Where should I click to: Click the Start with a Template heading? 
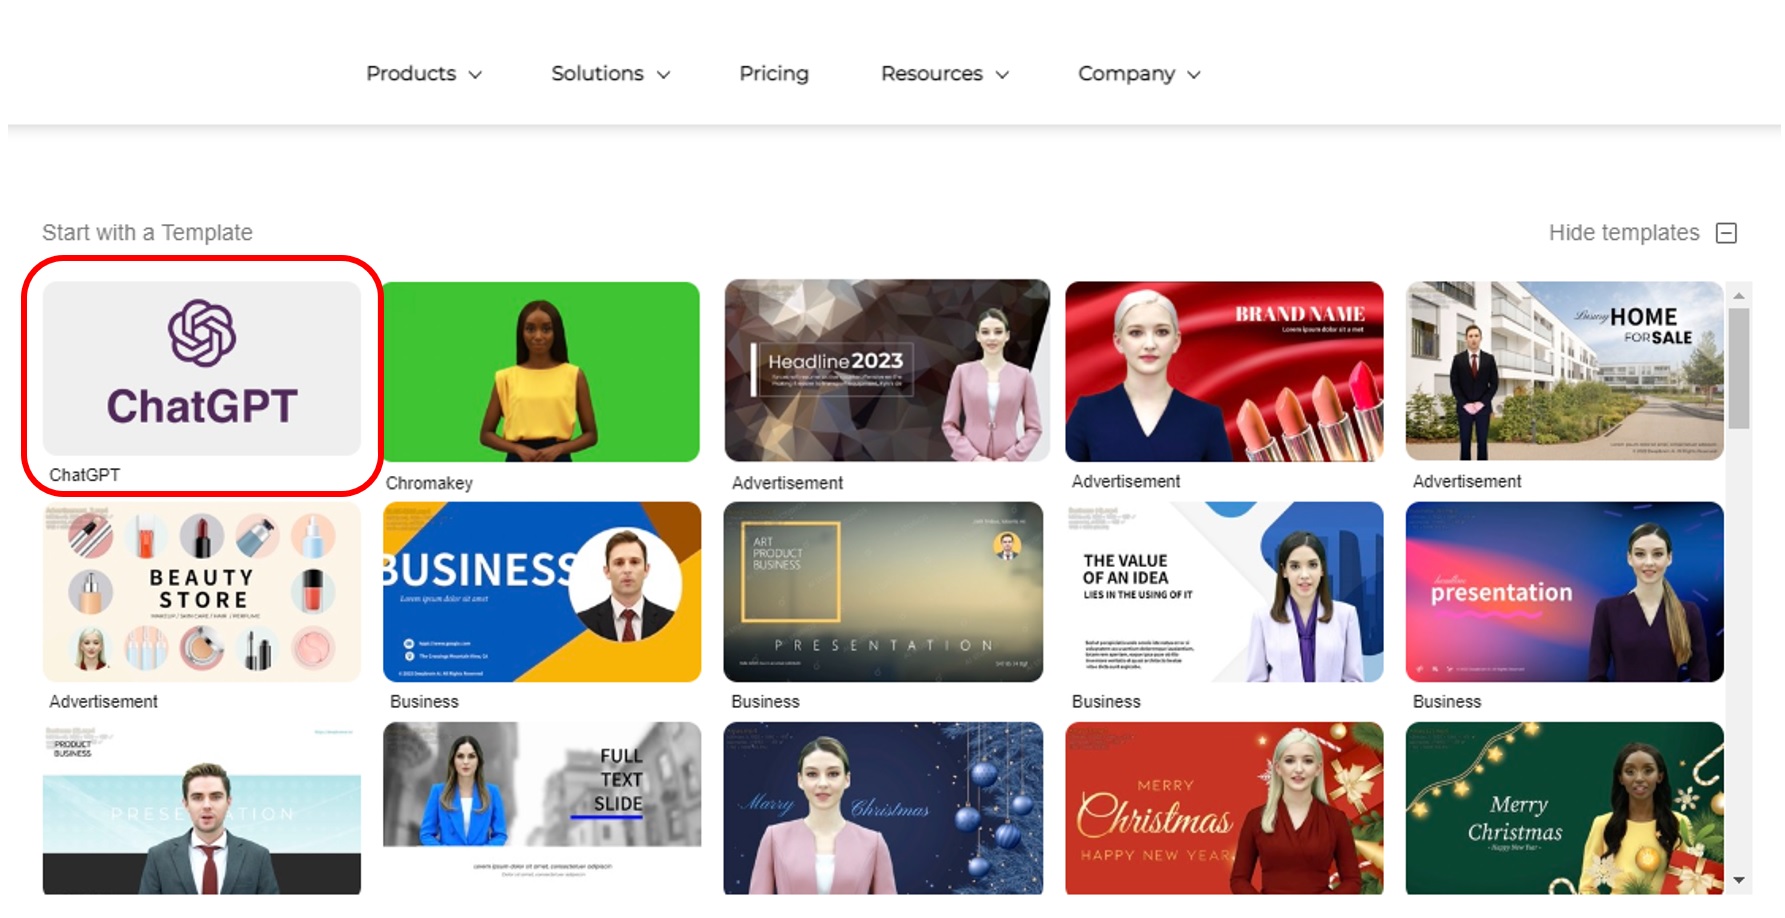pyautogui.click(x=147, y=233)
